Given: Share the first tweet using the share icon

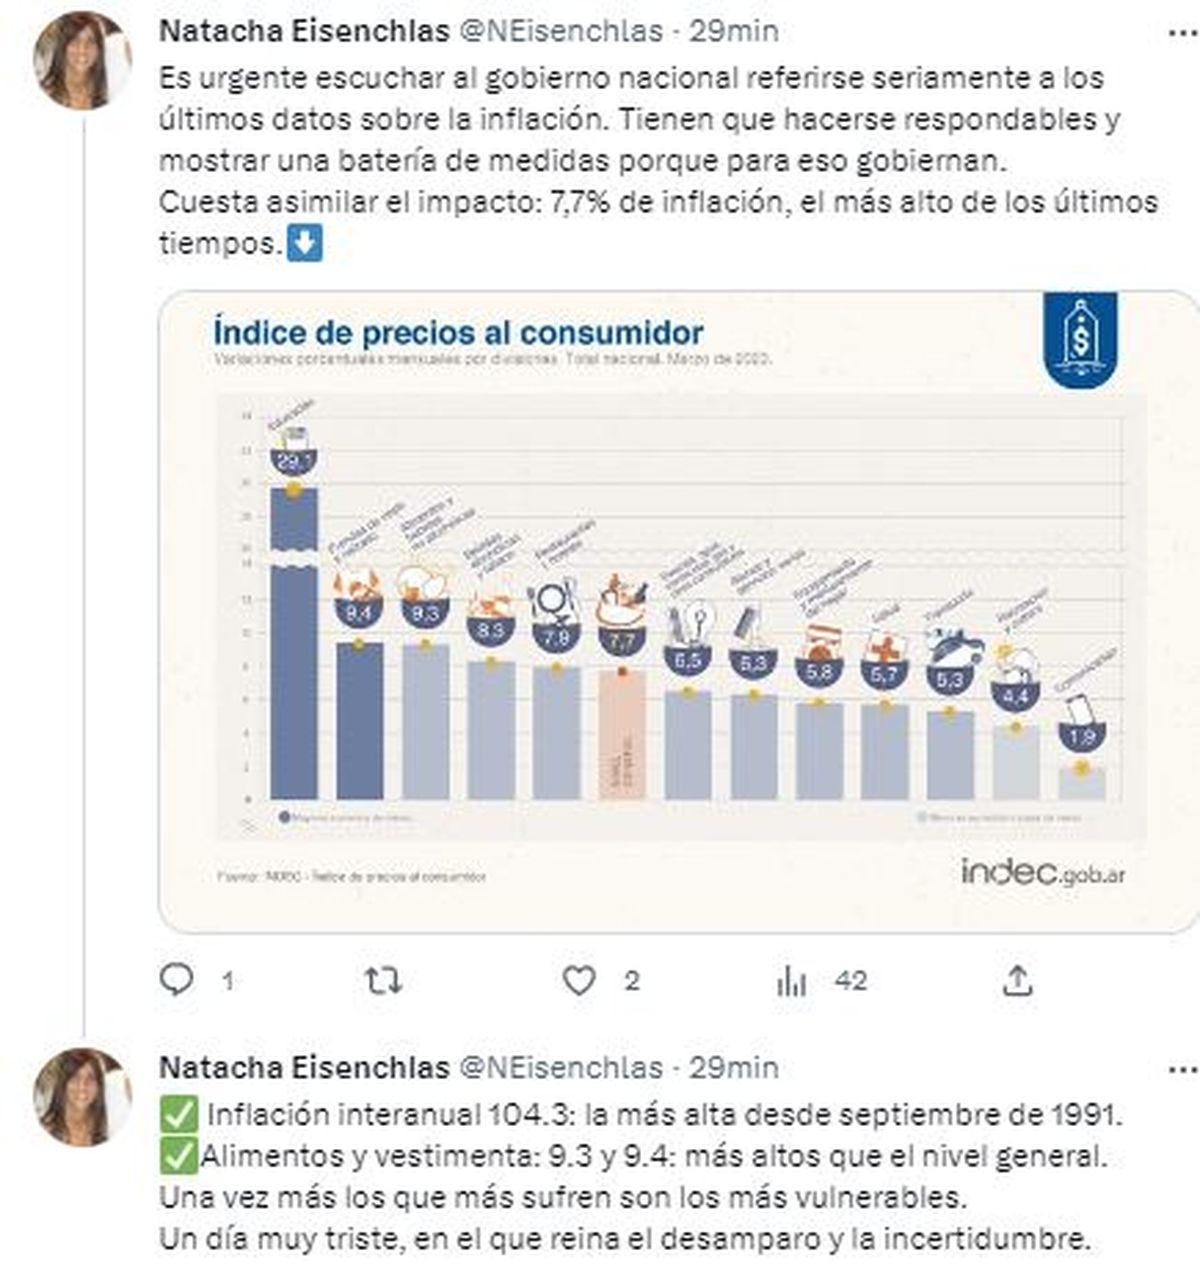Looking at the screenshot, I should point(1017,981).
